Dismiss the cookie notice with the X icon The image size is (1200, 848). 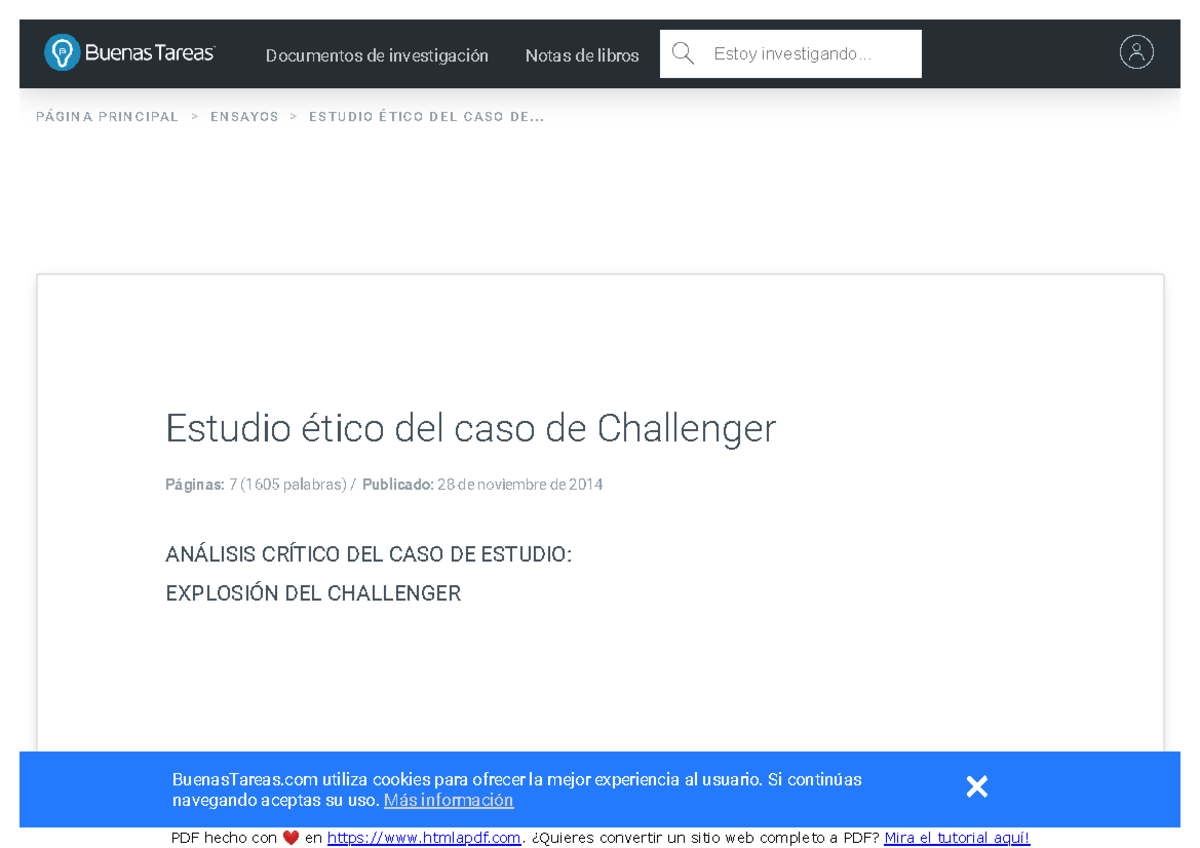click(977, 787)
